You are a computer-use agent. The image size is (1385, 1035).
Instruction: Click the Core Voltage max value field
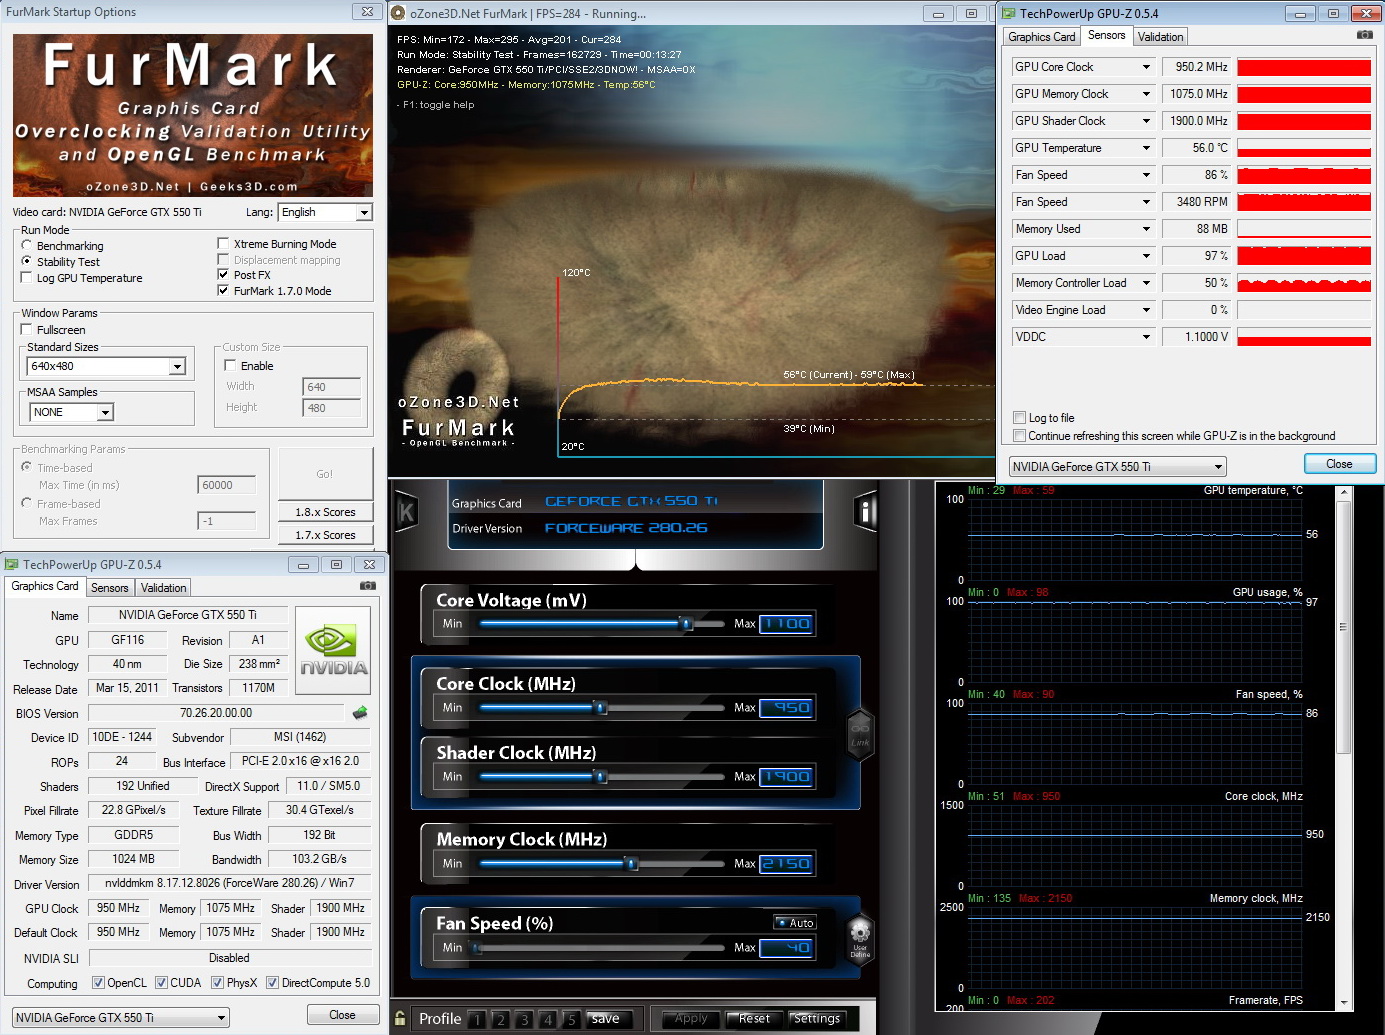(x=787, y=624)
